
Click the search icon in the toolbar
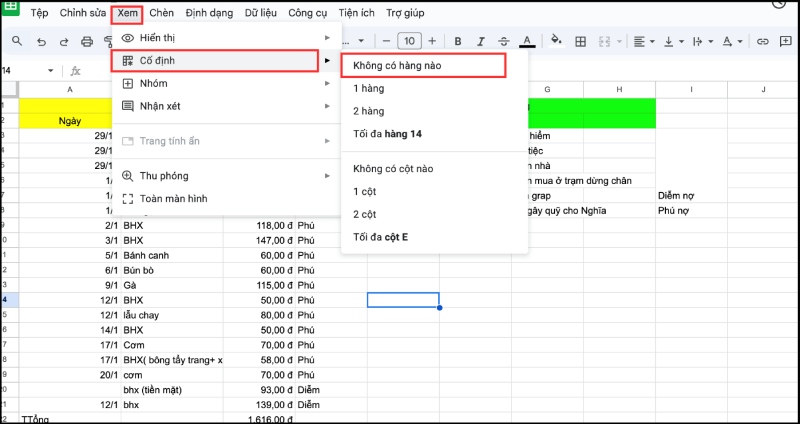click(17, 41)
